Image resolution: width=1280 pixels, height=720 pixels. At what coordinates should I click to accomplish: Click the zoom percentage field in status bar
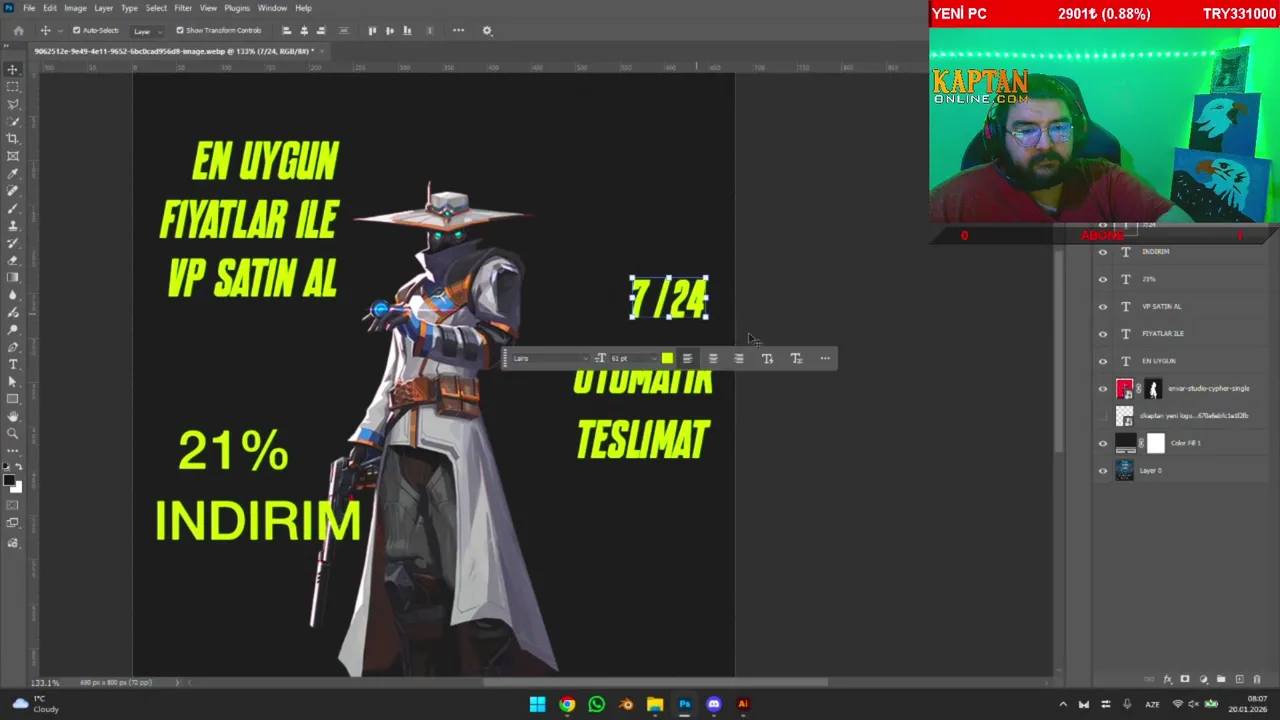44,683
